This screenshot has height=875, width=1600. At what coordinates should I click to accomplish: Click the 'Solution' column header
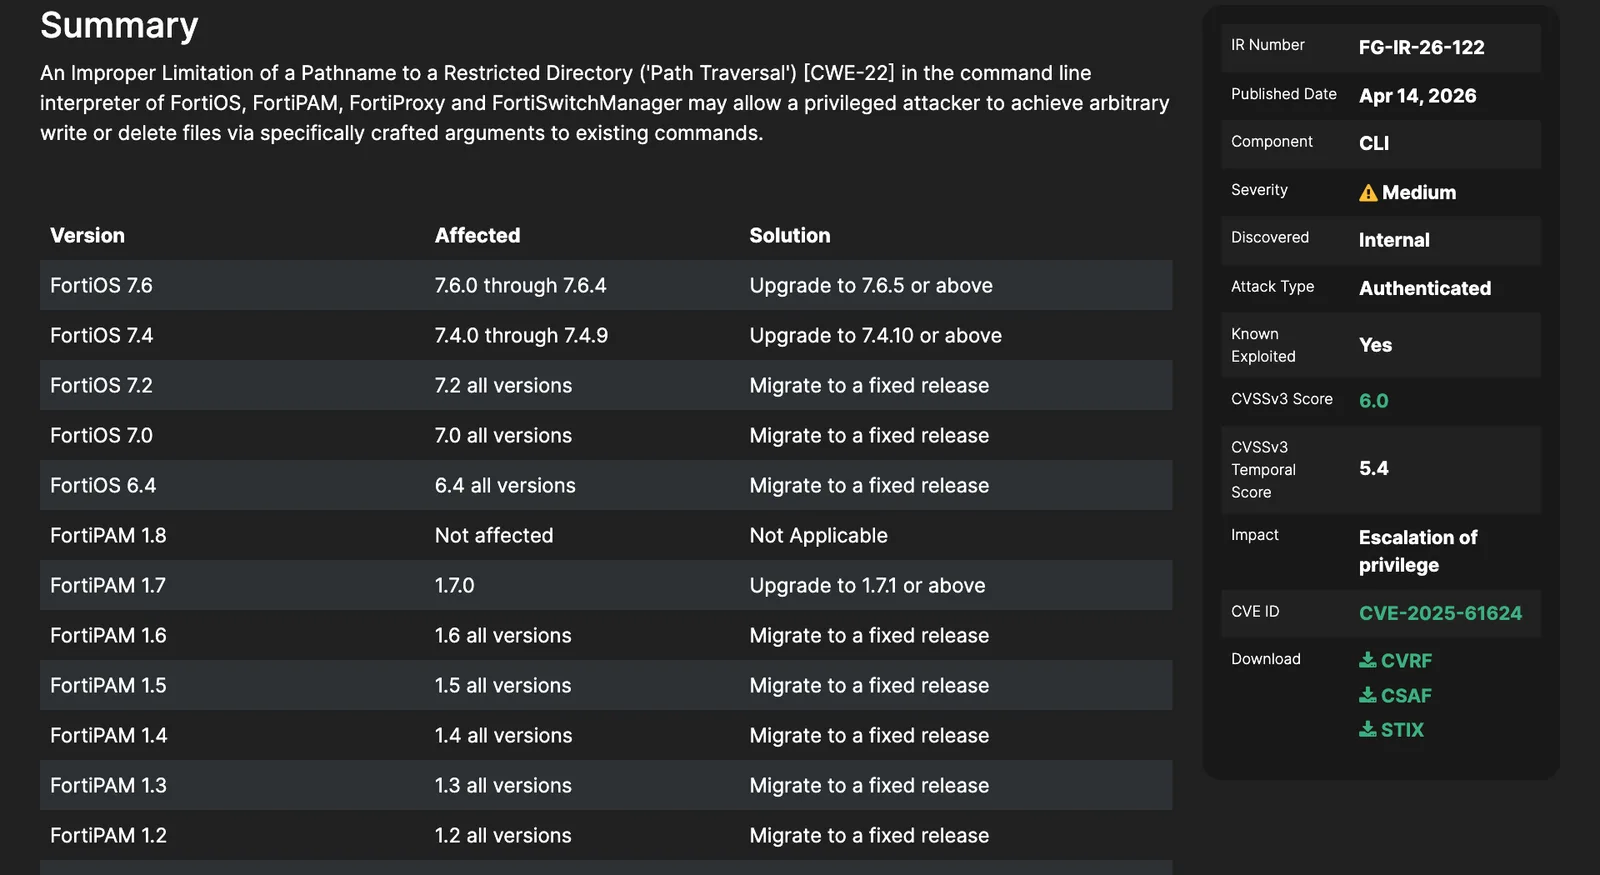(790, 236)
